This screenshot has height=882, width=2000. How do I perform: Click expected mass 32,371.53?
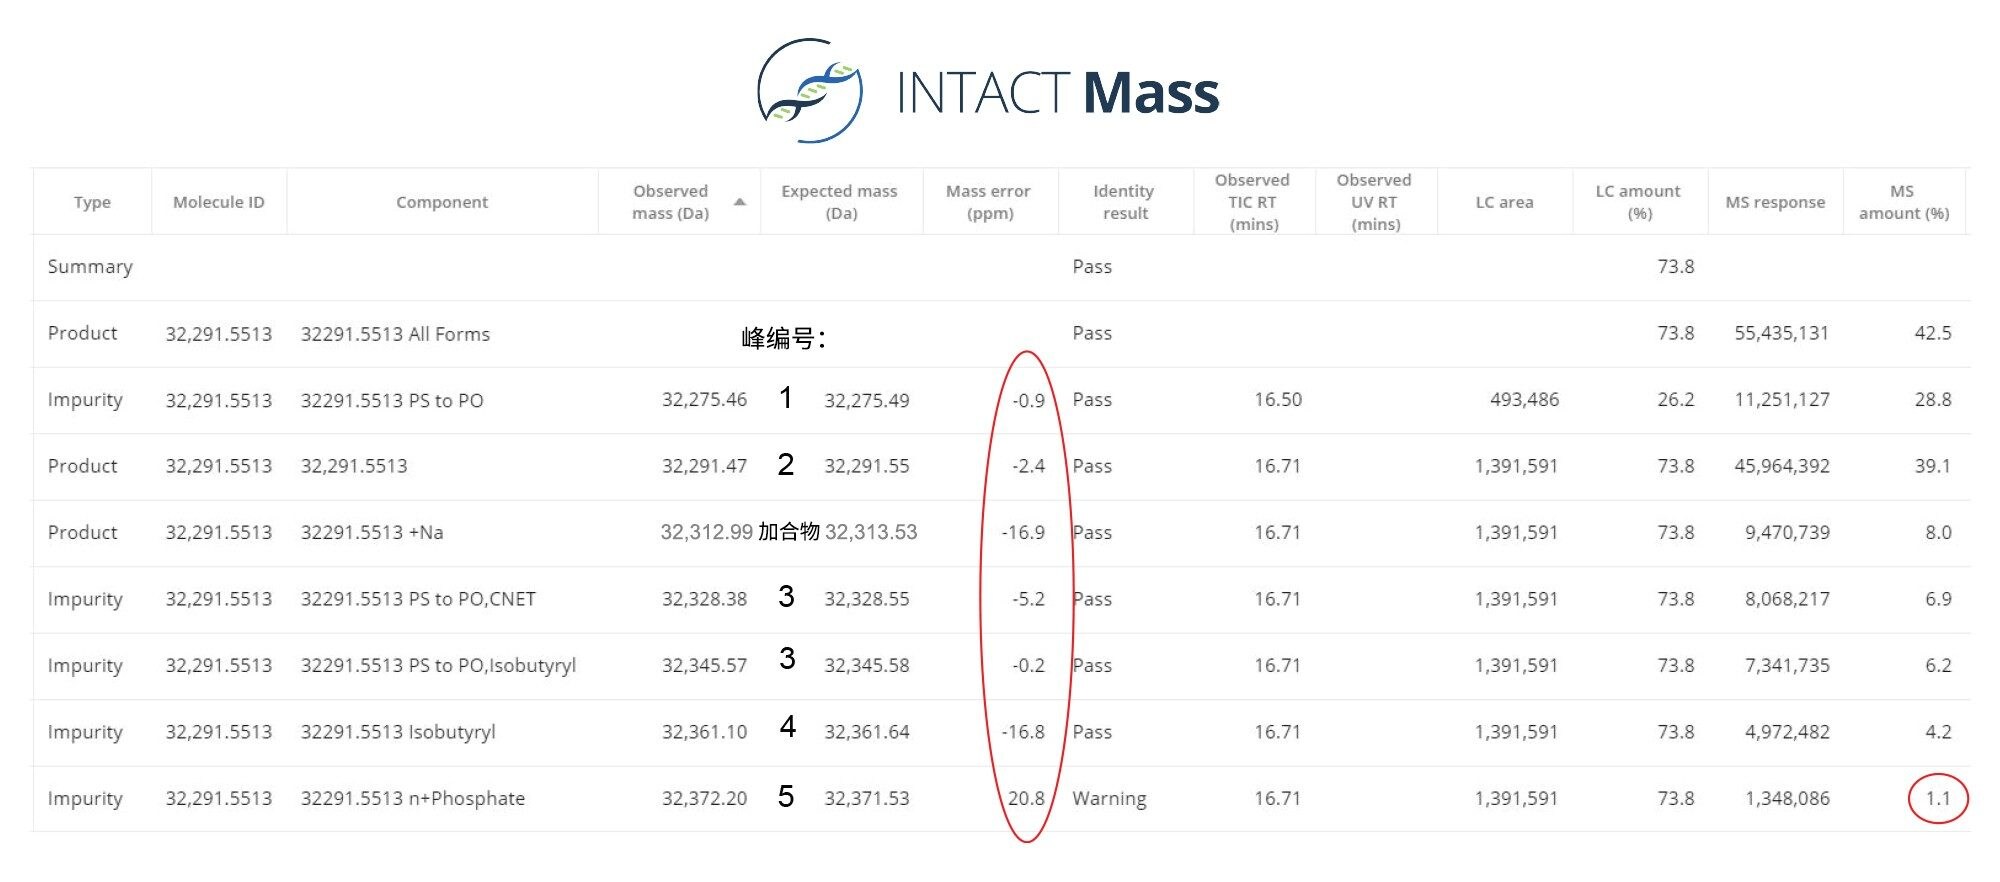(867, 799)
